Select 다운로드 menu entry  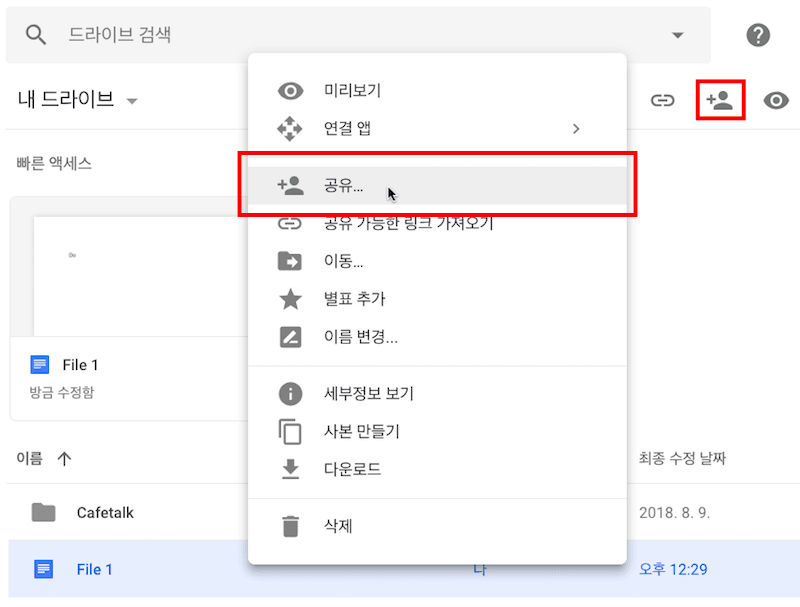437,469
